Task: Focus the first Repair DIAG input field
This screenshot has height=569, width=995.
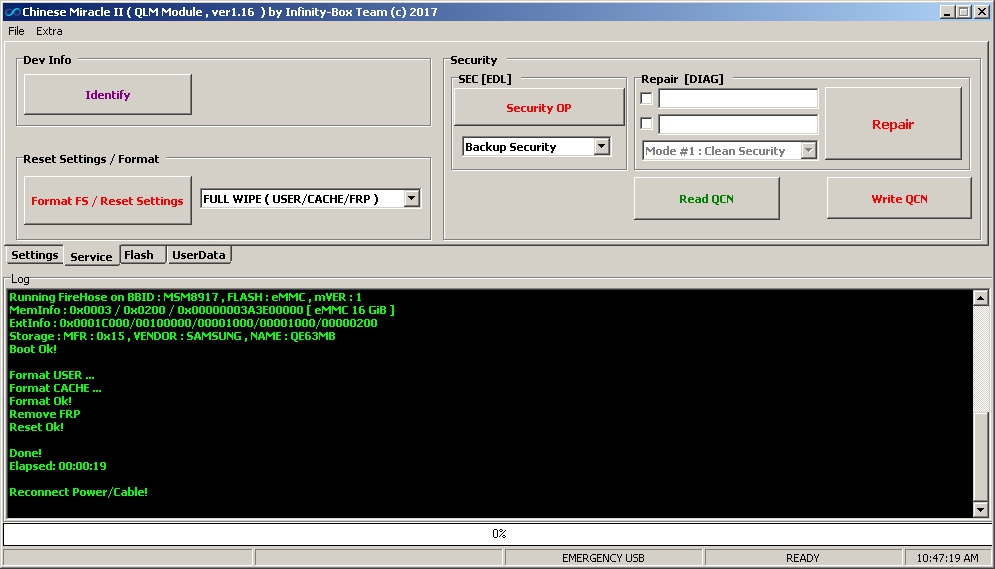Action: (738, 98)
